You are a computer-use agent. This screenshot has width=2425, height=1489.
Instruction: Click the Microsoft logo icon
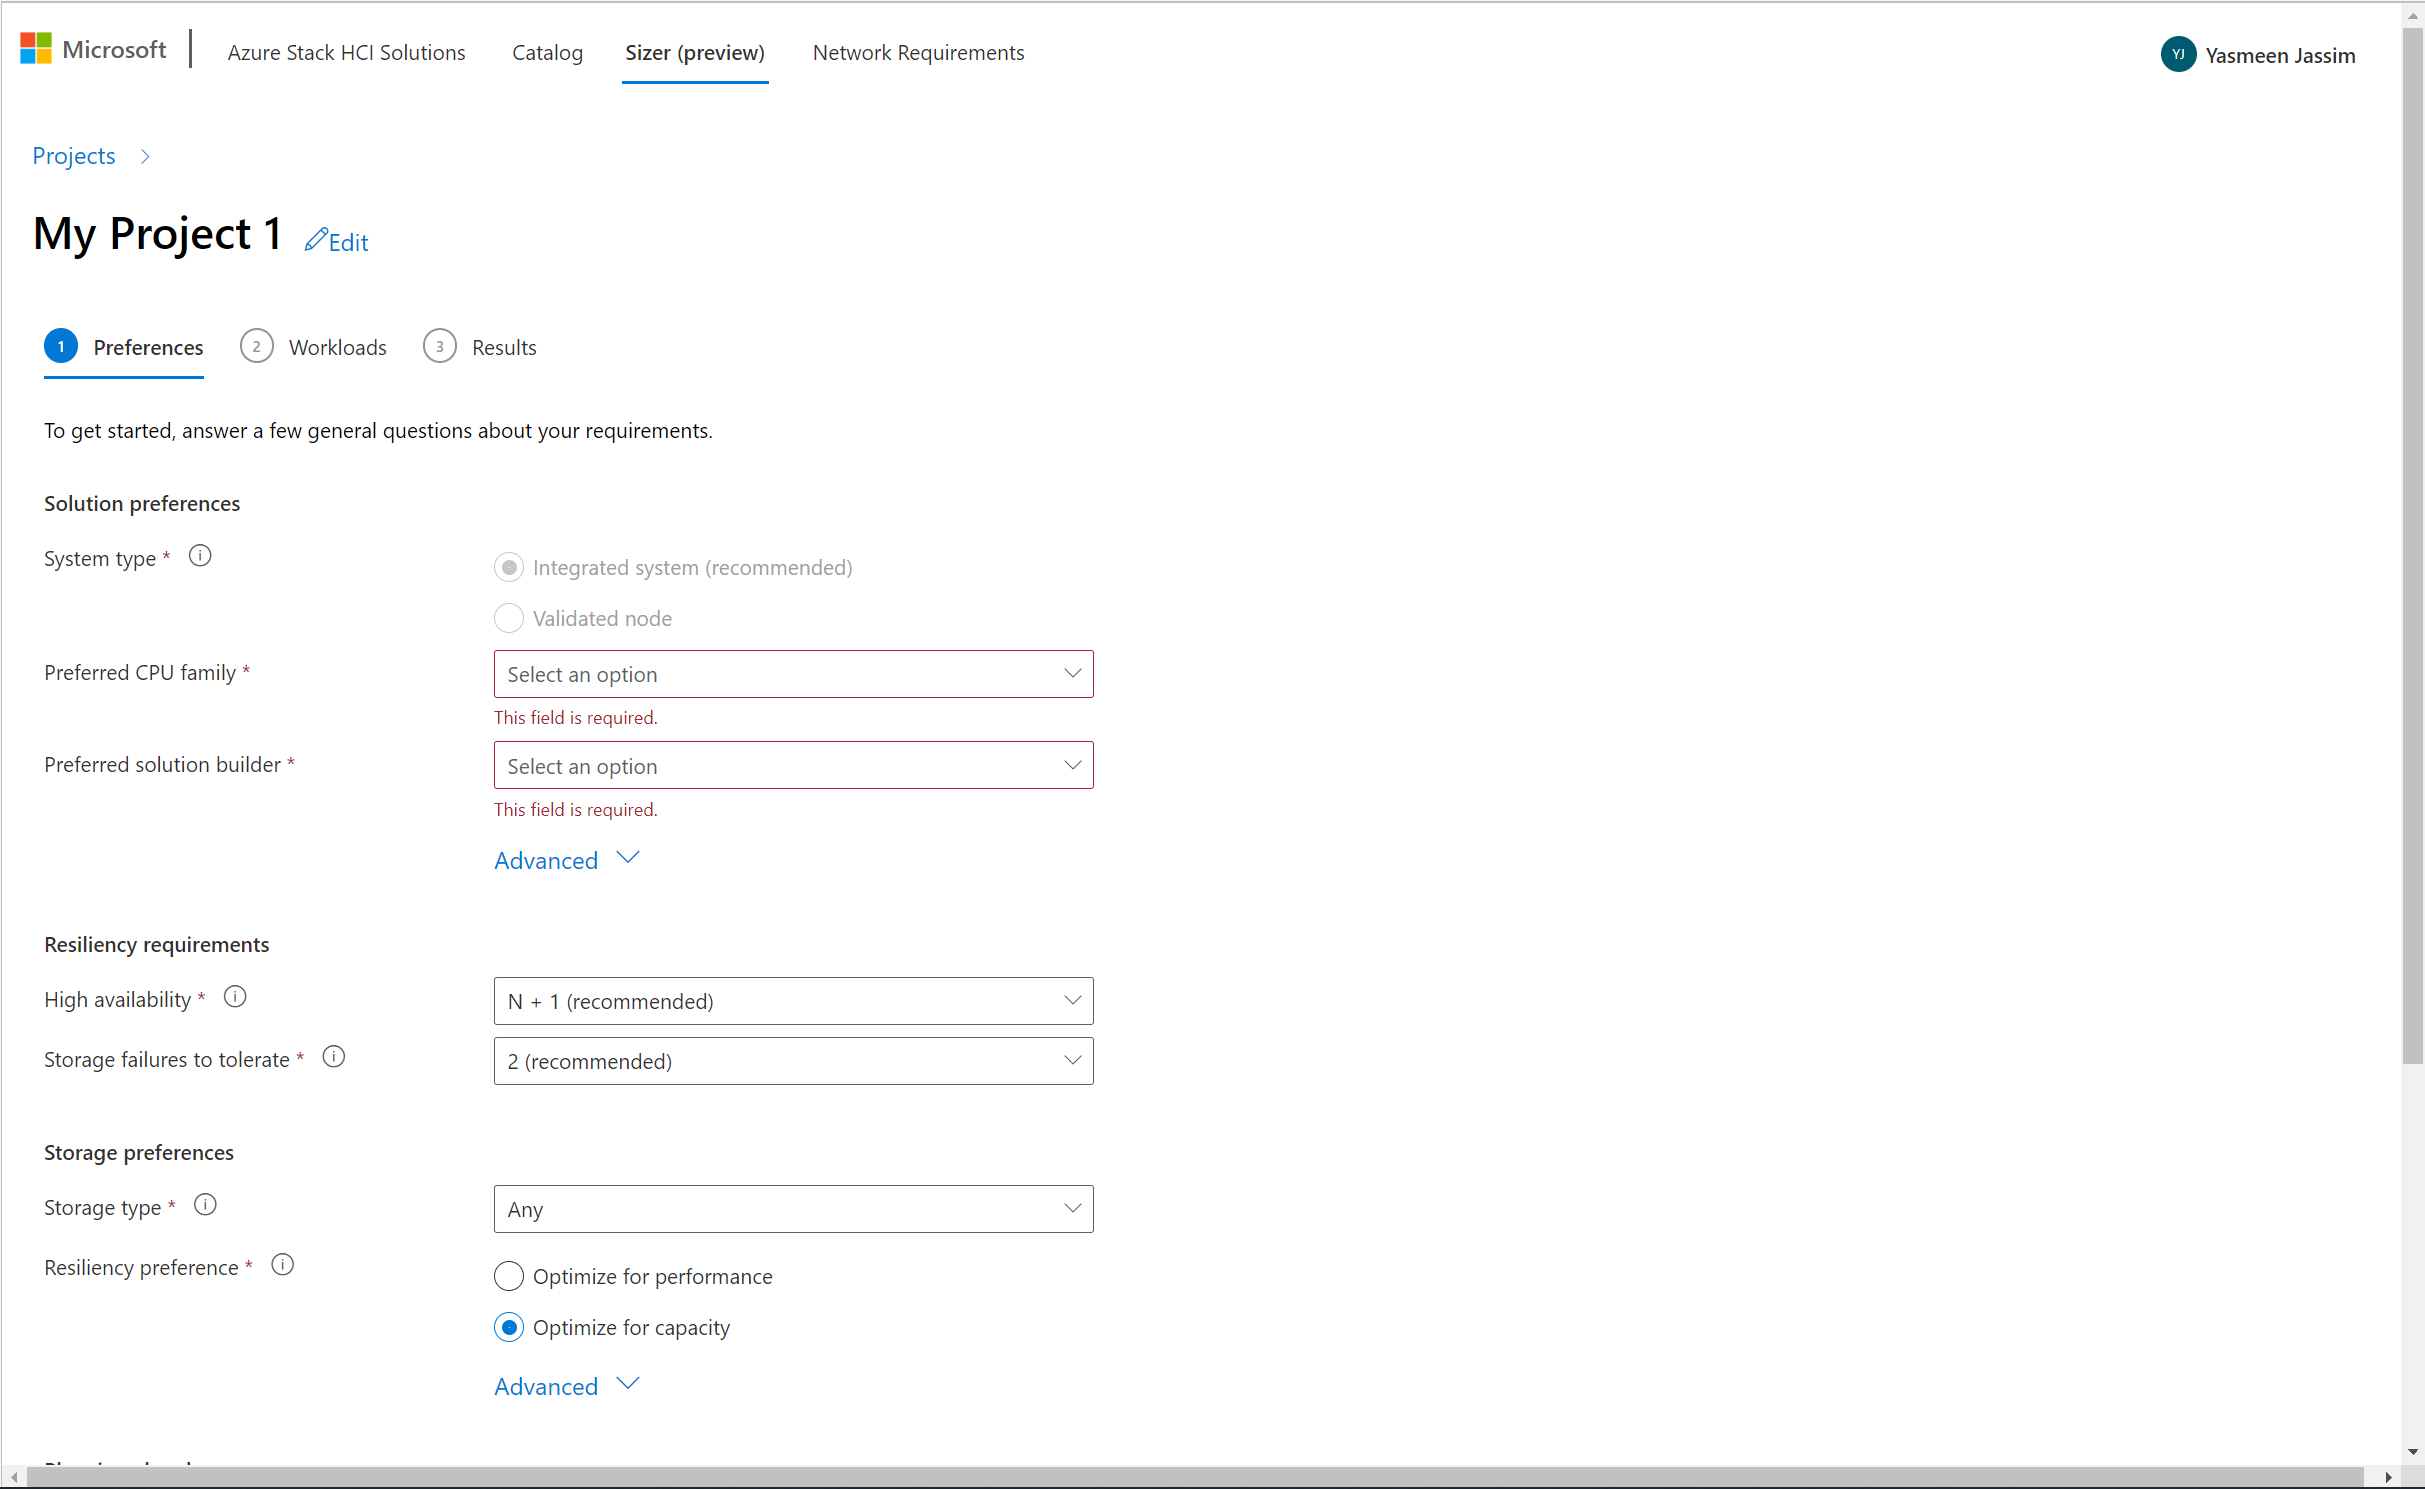36,49
